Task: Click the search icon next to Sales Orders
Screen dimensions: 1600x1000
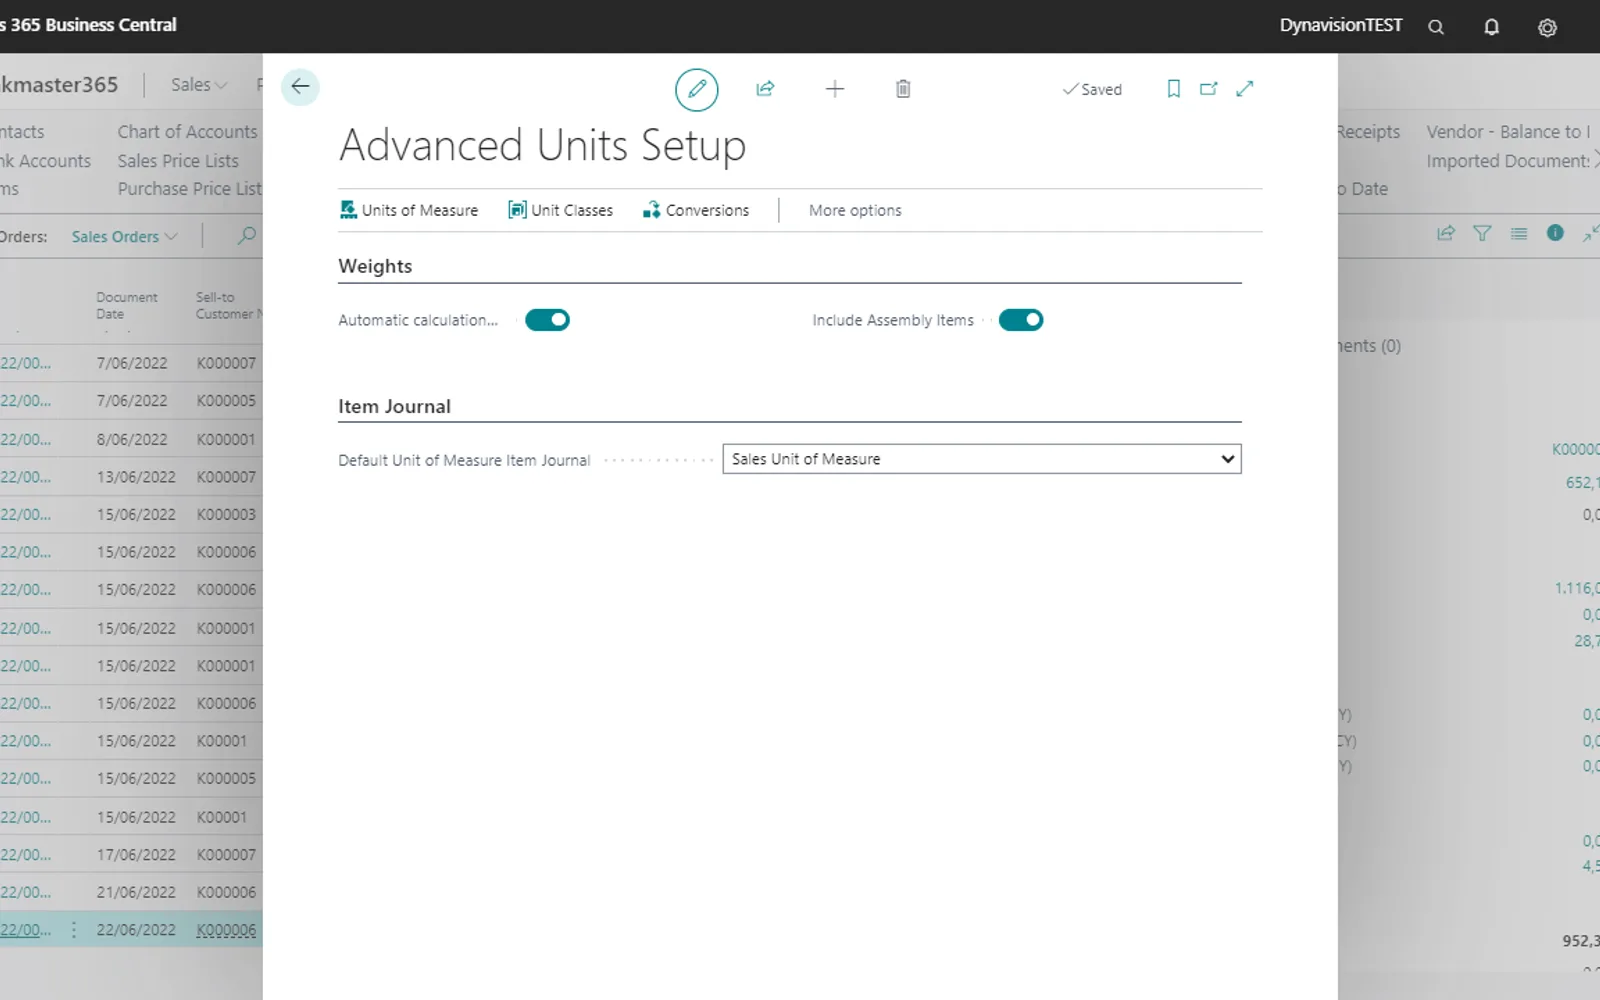Action: click(247, 236)
